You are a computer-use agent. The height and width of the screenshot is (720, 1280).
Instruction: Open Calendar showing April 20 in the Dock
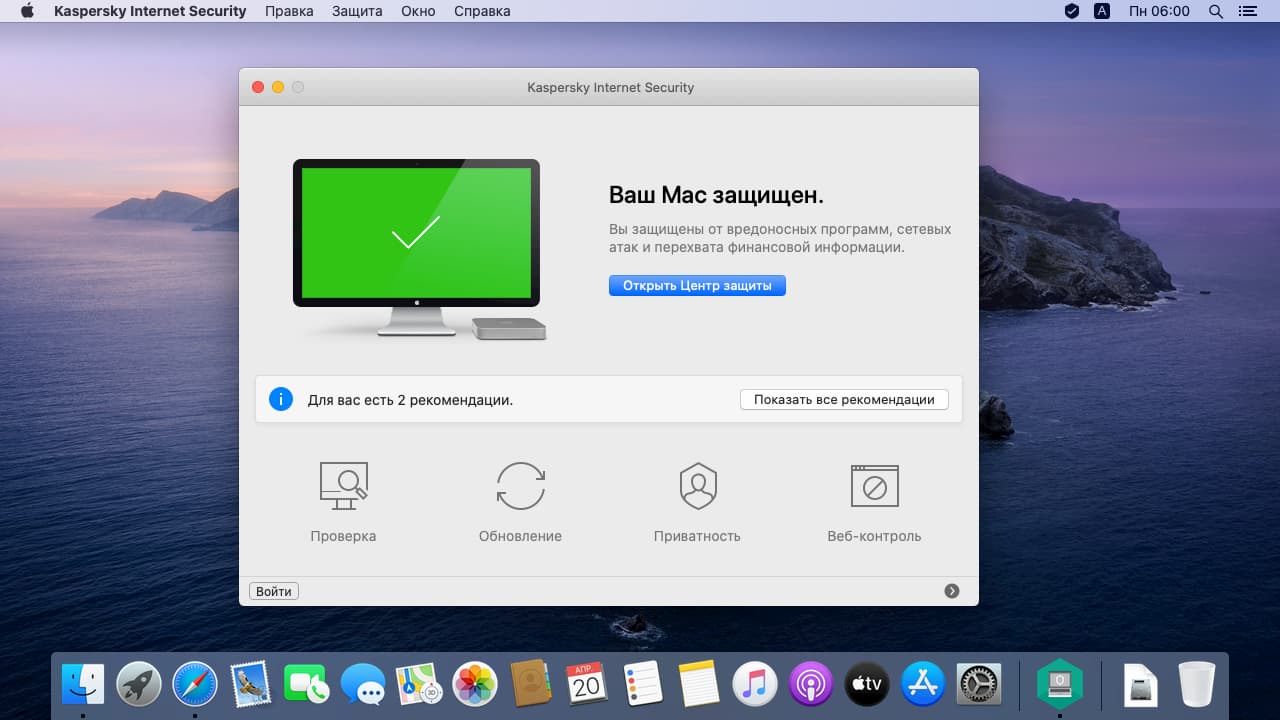coord(586,684)
